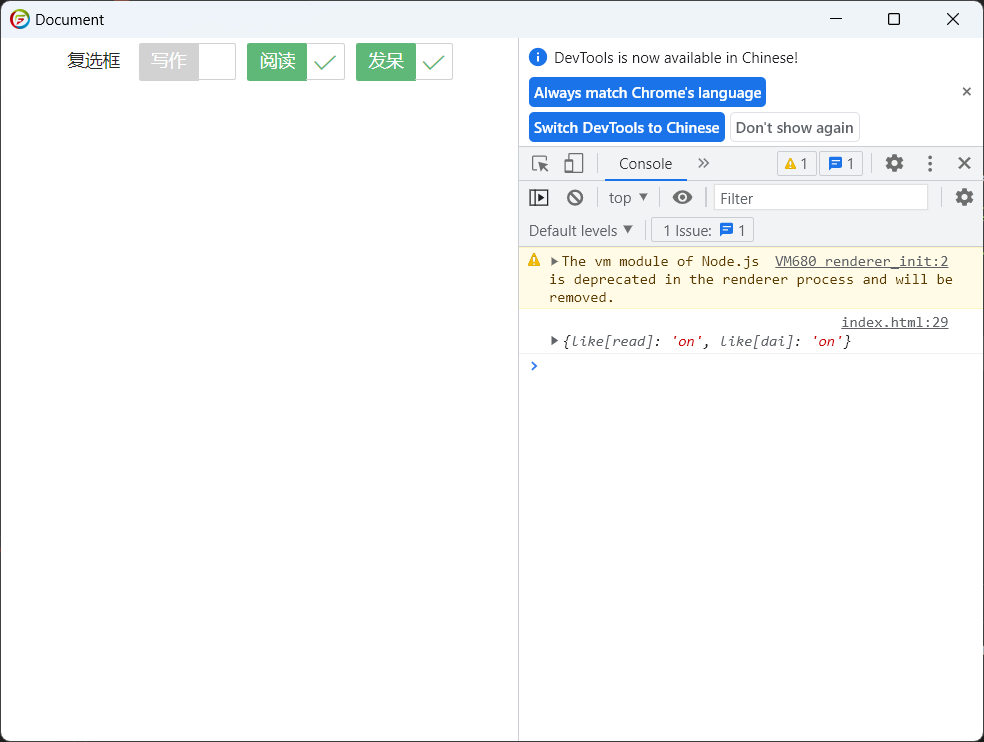Expand the logged like[read] object

(554, 341)
